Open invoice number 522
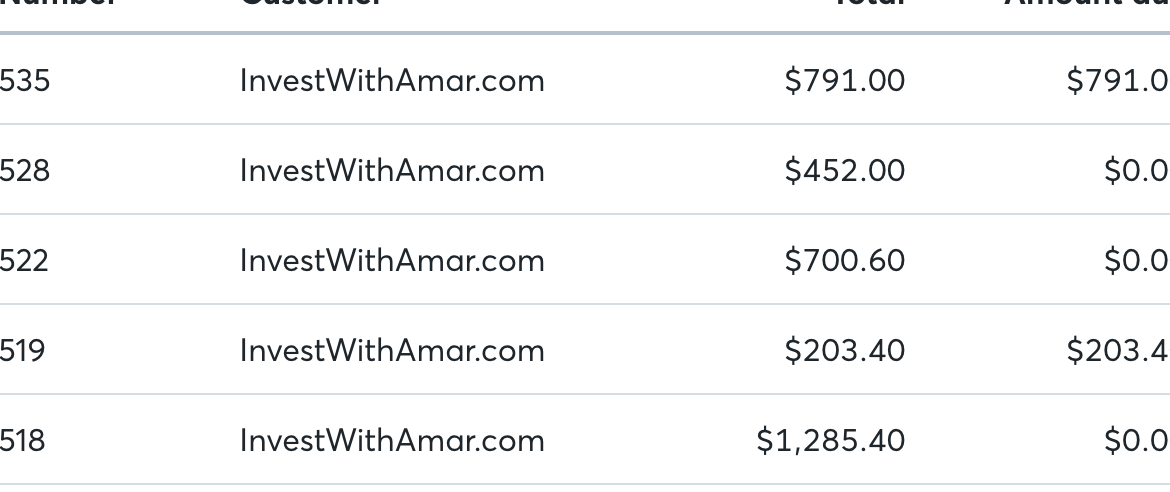 pos(24,261)
